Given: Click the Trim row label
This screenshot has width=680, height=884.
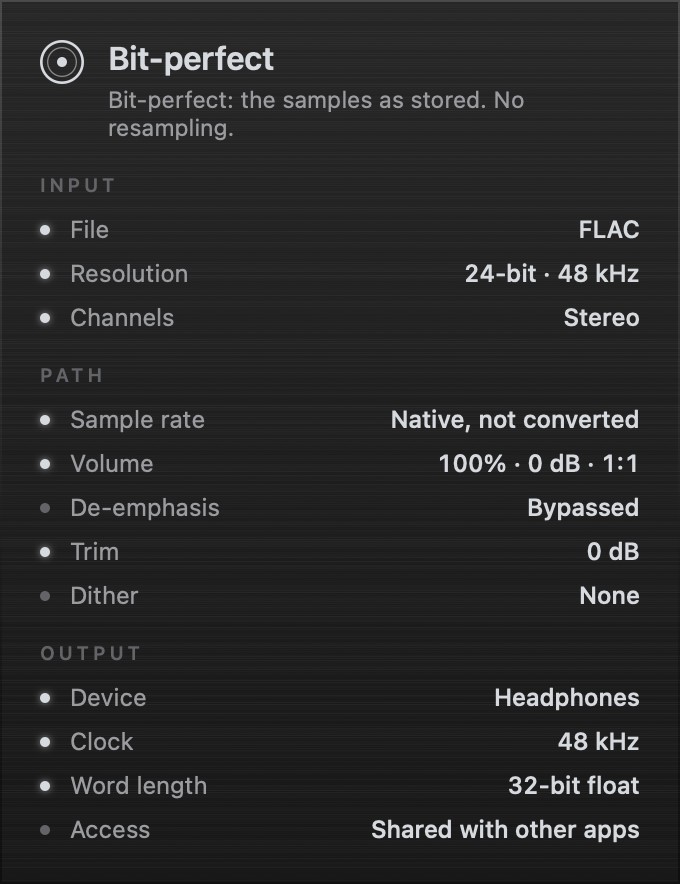Looking at the screenshot, I should point(95,552).
